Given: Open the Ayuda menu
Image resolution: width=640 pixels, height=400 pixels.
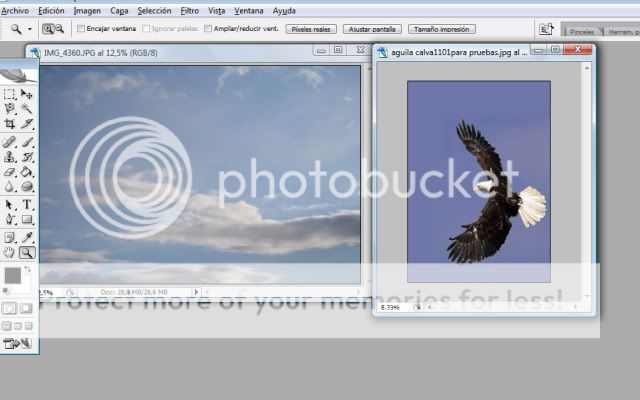Looking at the screenshot, I should [x=284, y=11].
